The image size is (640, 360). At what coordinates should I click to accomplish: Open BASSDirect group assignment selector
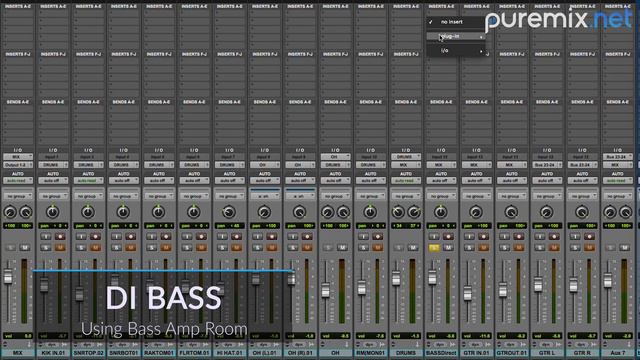click(441, 196)
